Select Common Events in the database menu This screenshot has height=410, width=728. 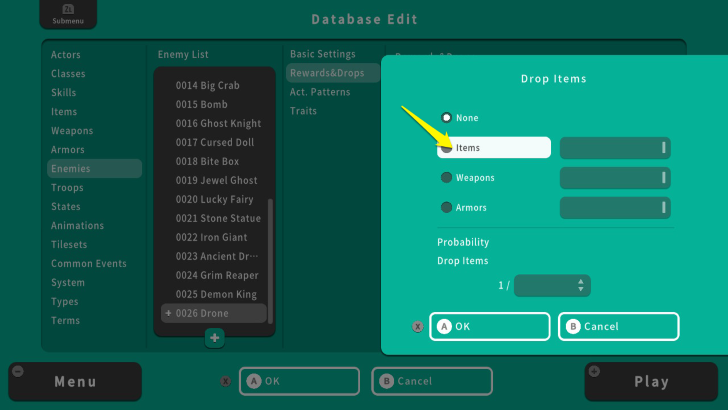89,263
